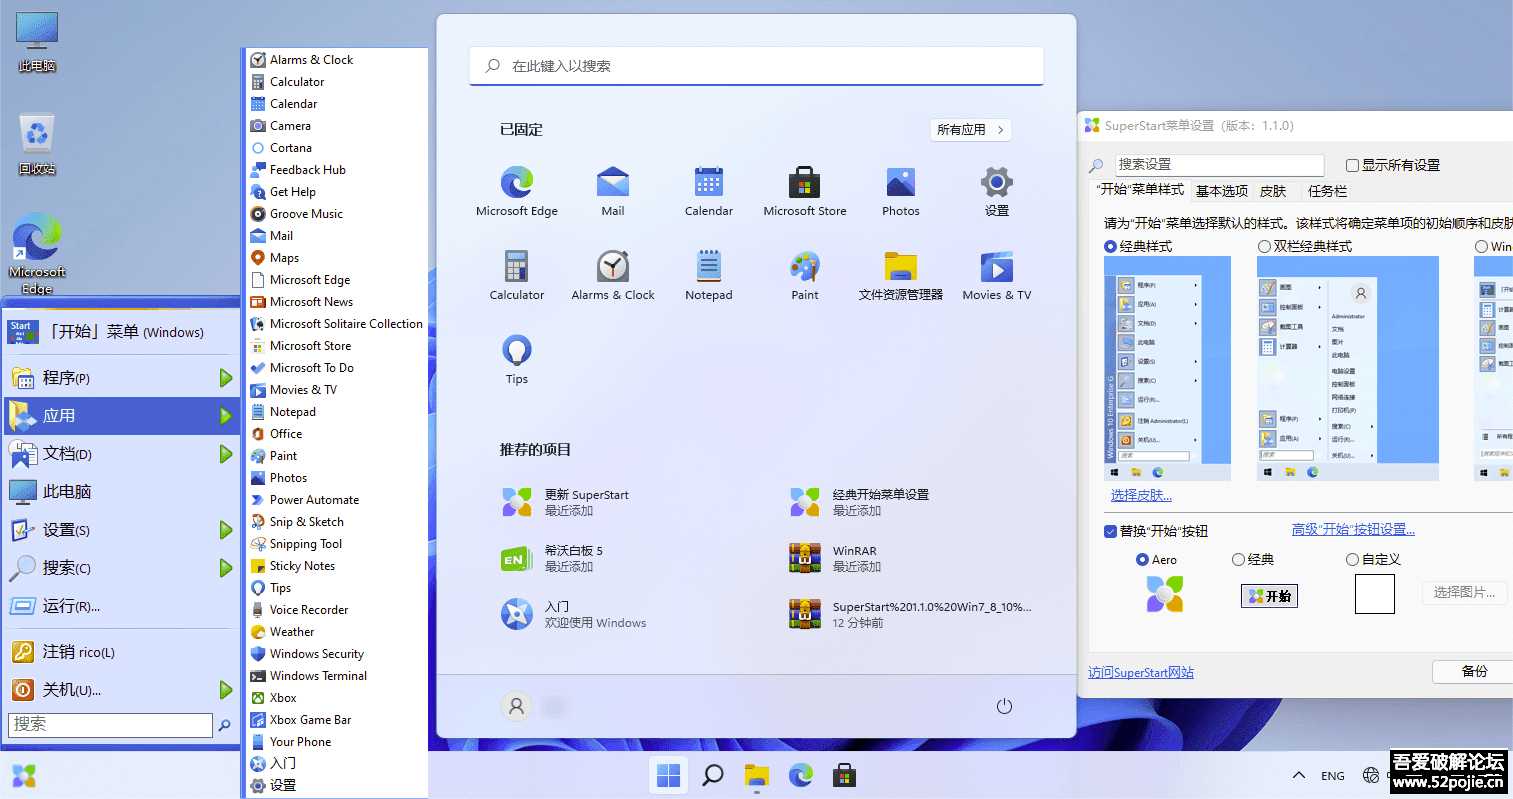Switch to the 任务栏 tab
The width and height of the screenshot is (1513, 799).
coord(1327,191)
